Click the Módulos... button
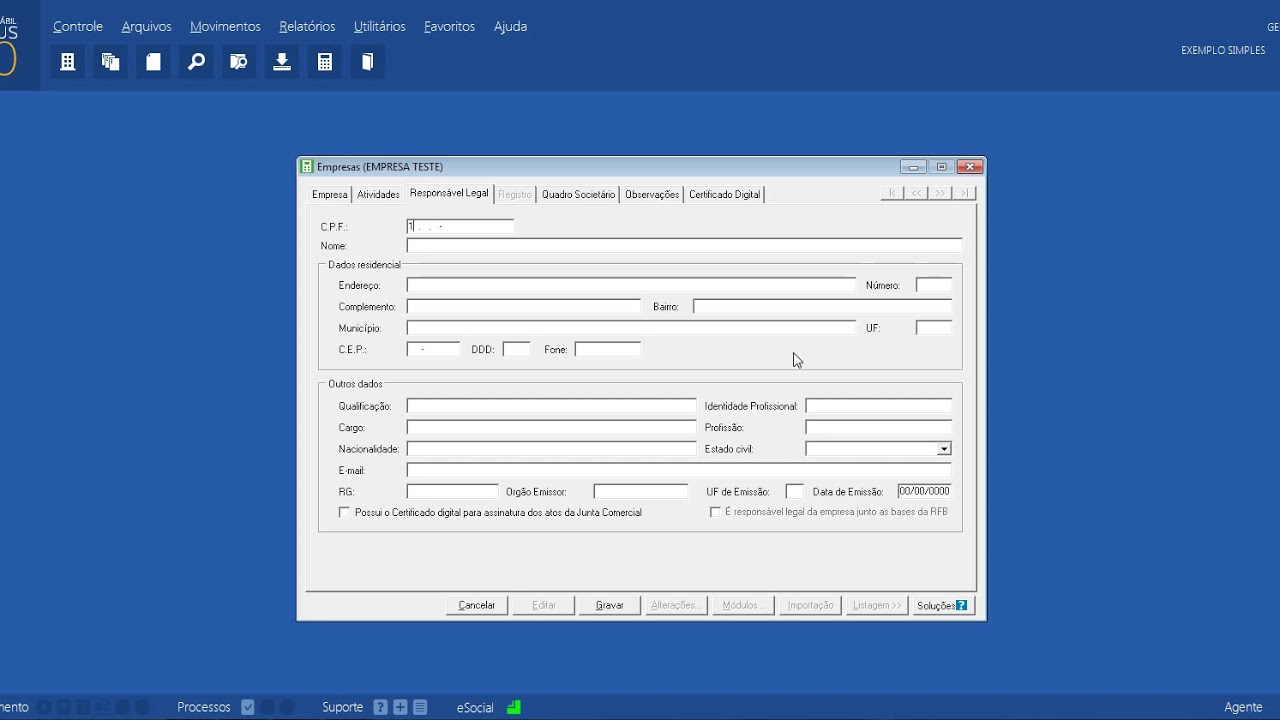This screenshot has height=720, width=1280. pos(743,605)
